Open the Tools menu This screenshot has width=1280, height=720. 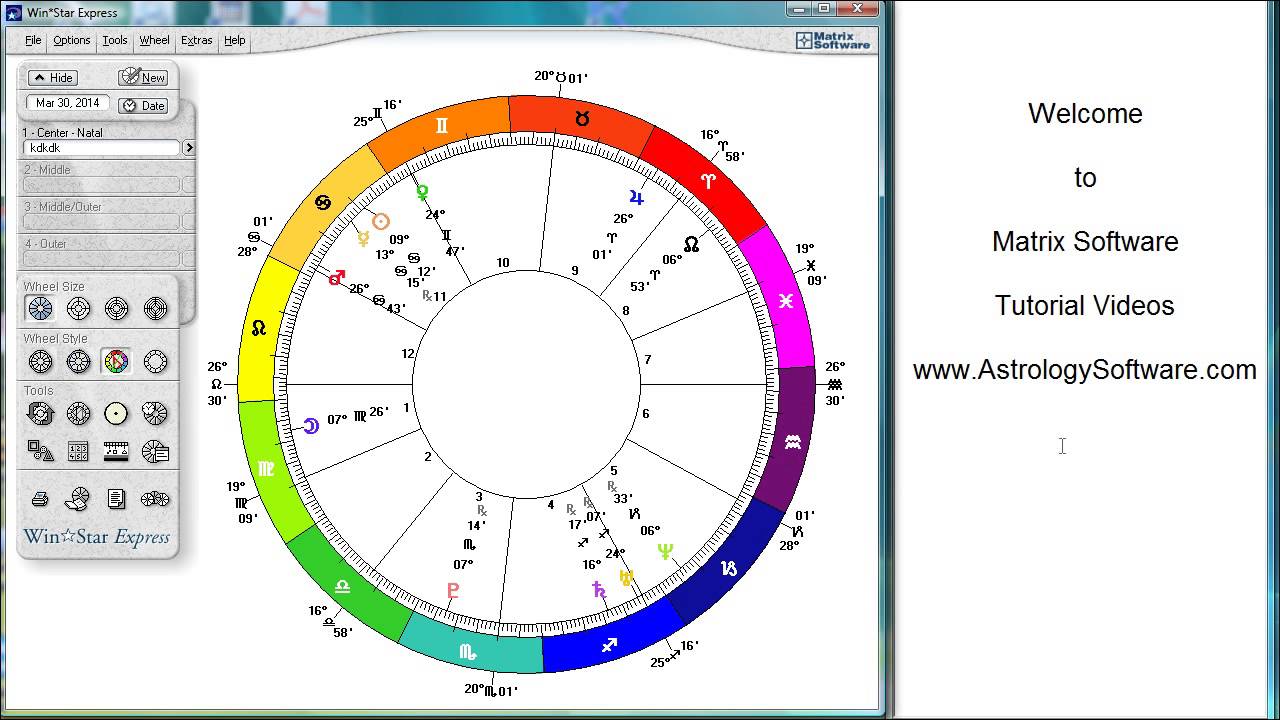click(x=115, y=41)
